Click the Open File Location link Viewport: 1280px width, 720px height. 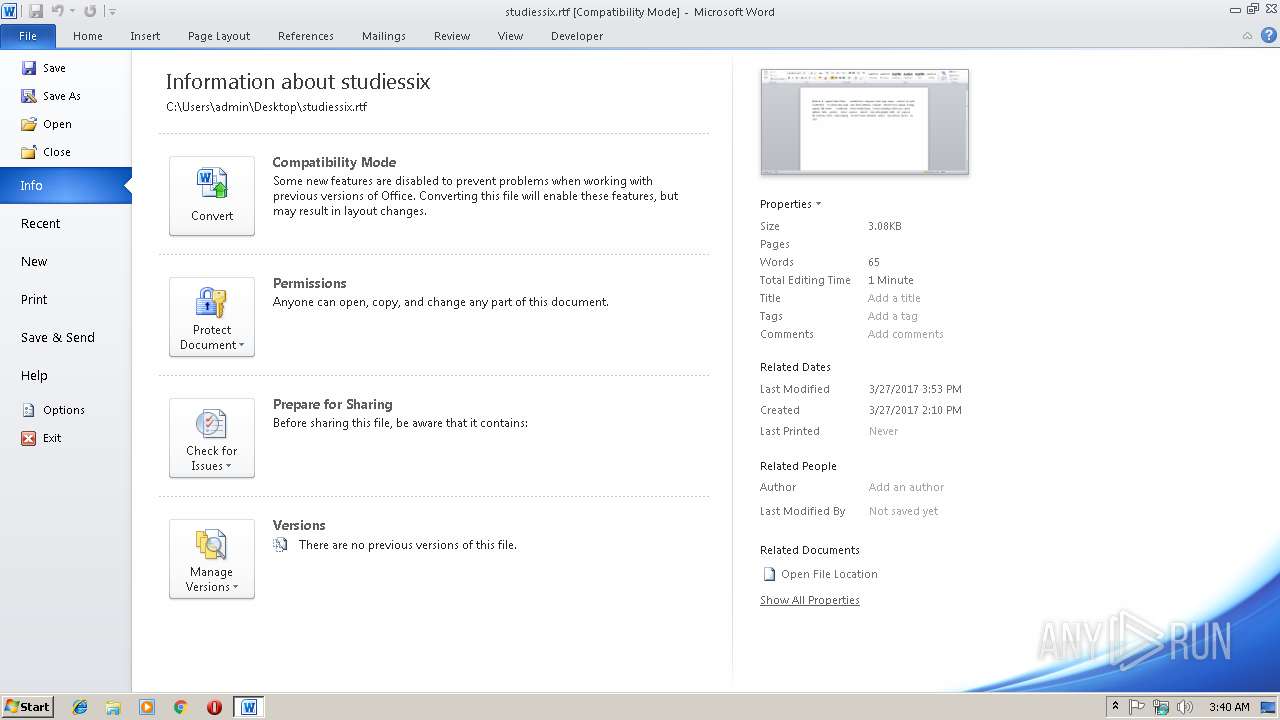coord(820,574)
